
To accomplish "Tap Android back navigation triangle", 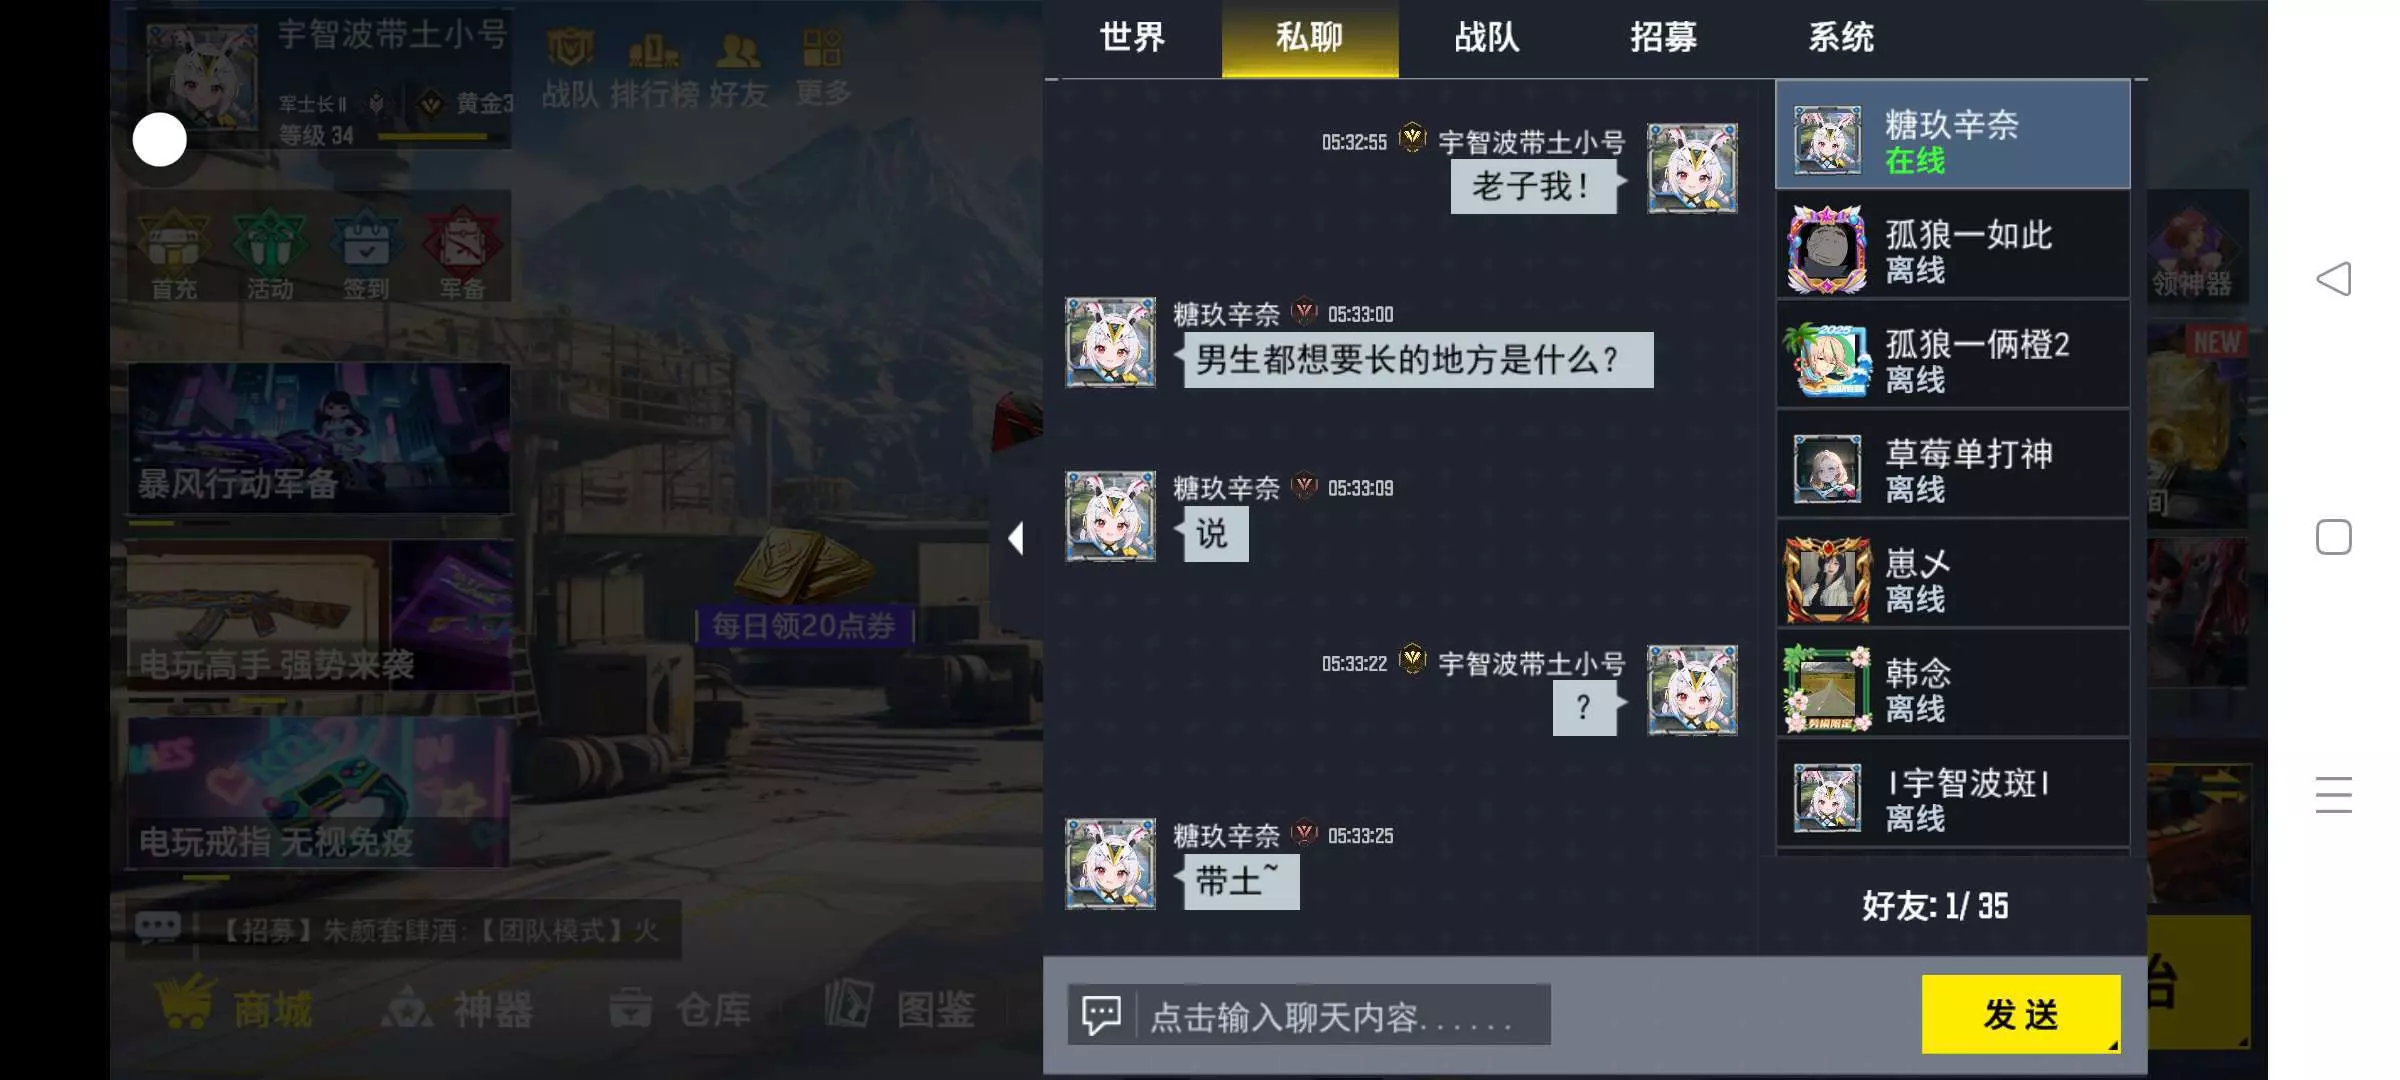I will pos(2333,279).
